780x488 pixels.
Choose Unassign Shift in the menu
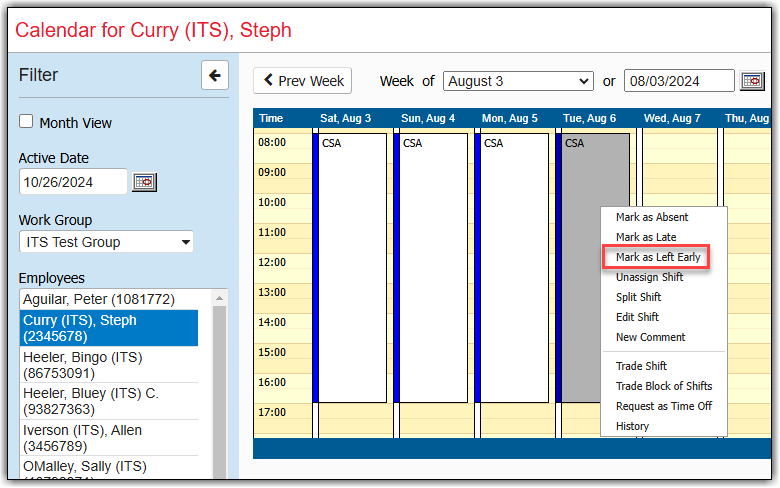(649, 277)
